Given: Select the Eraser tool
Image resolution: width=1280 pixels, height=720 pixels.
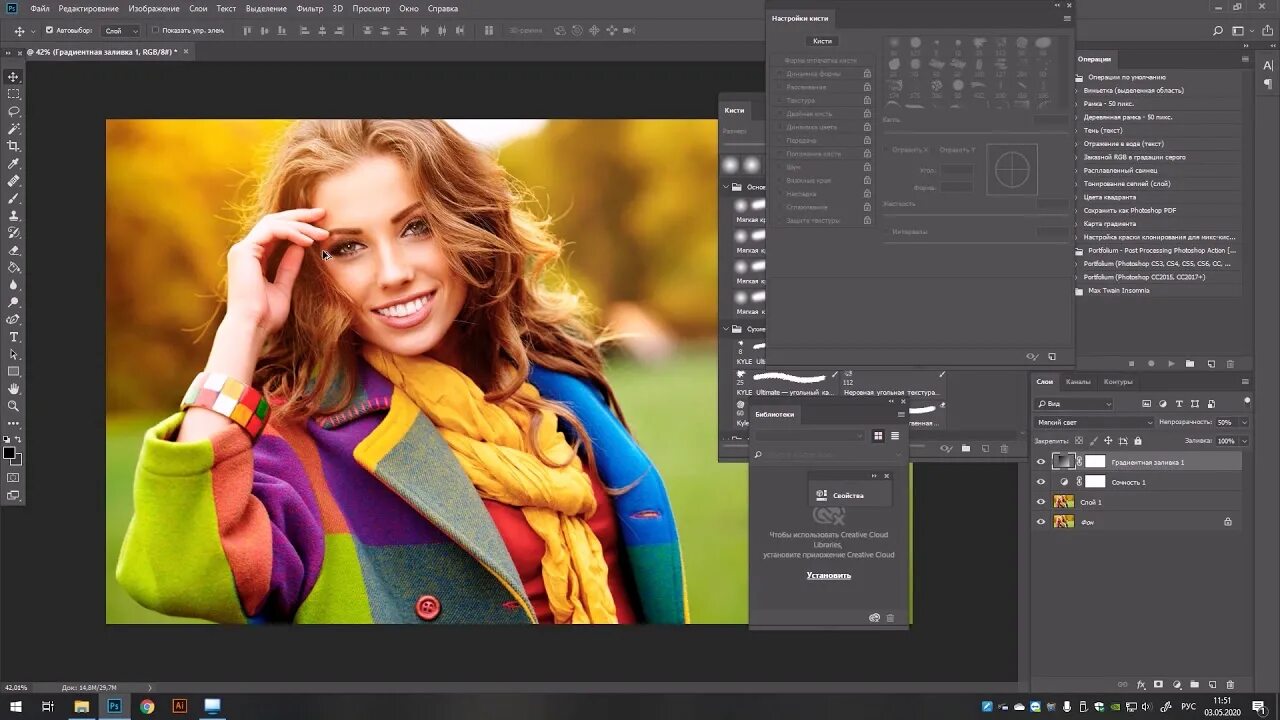Looking at the screenshot, I should pyautogui.click(x=14, y=250).
